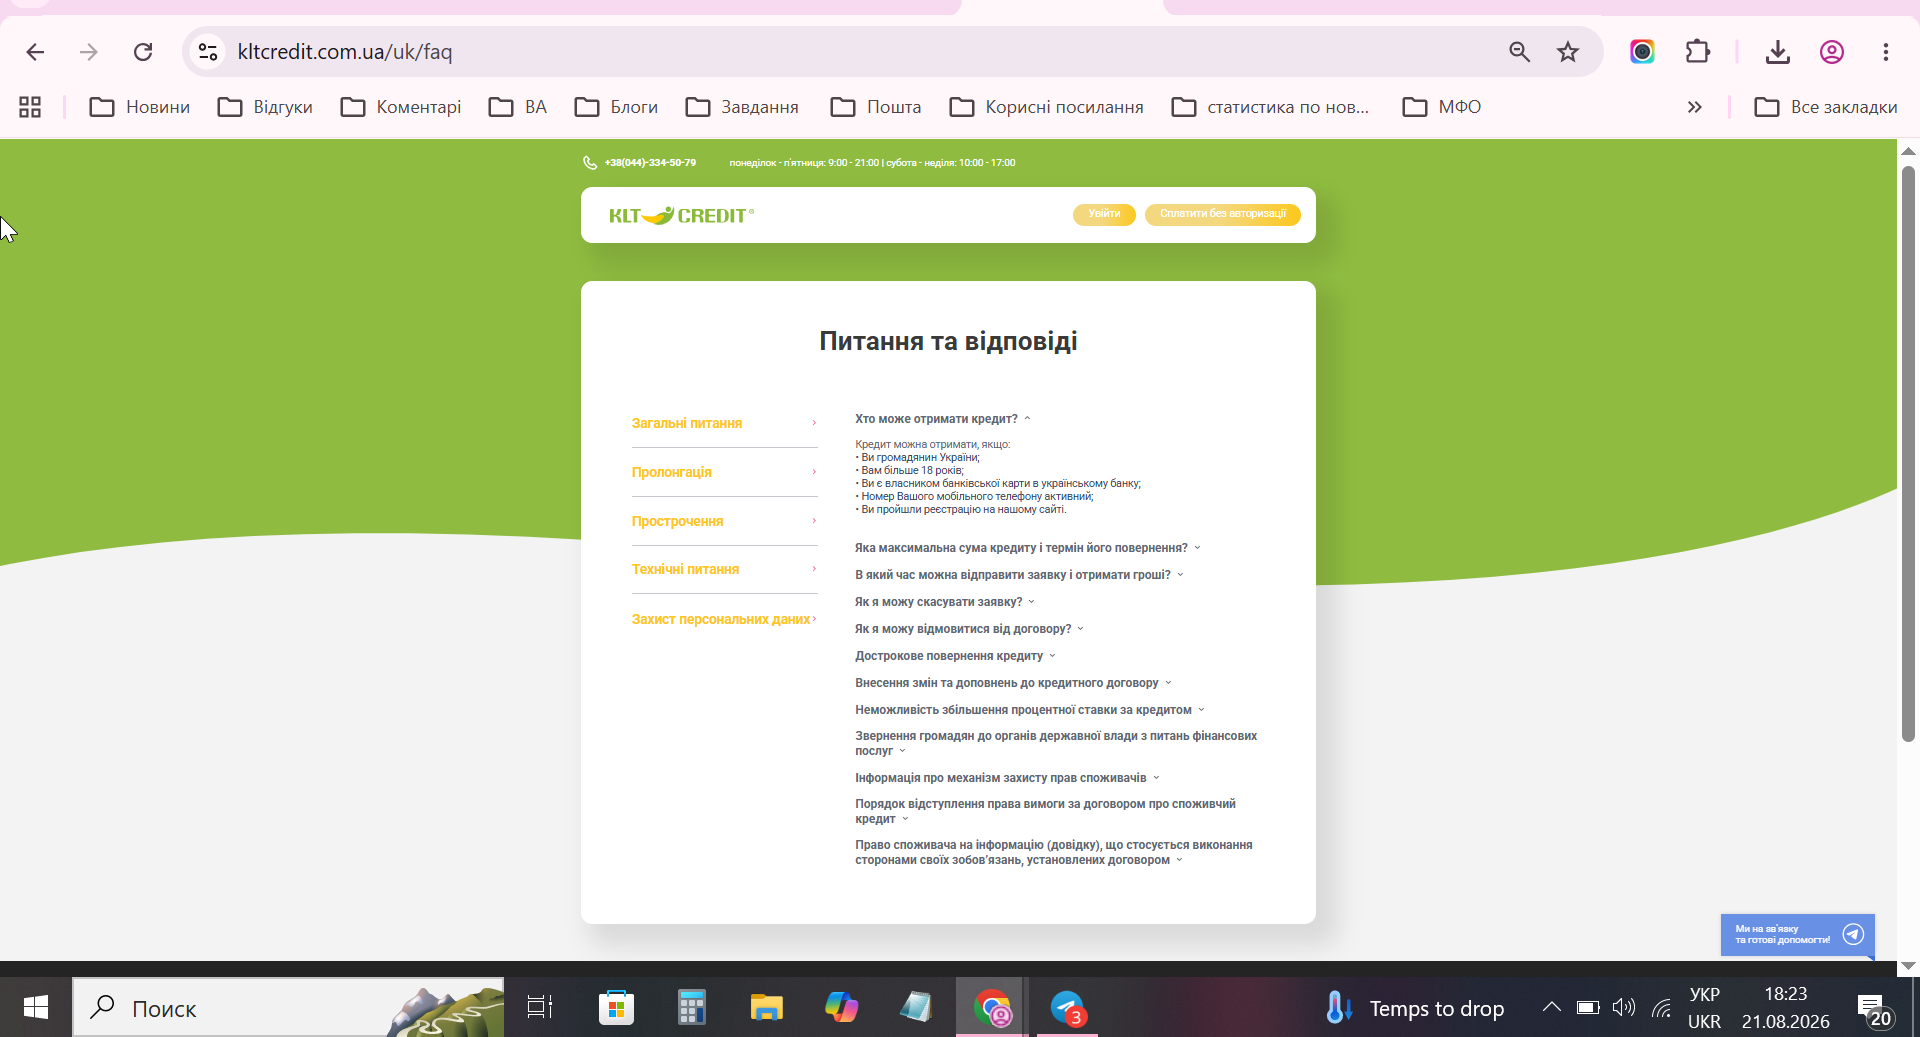
Task: Open Copilot from the taskbar
Action: [841, 1008]
